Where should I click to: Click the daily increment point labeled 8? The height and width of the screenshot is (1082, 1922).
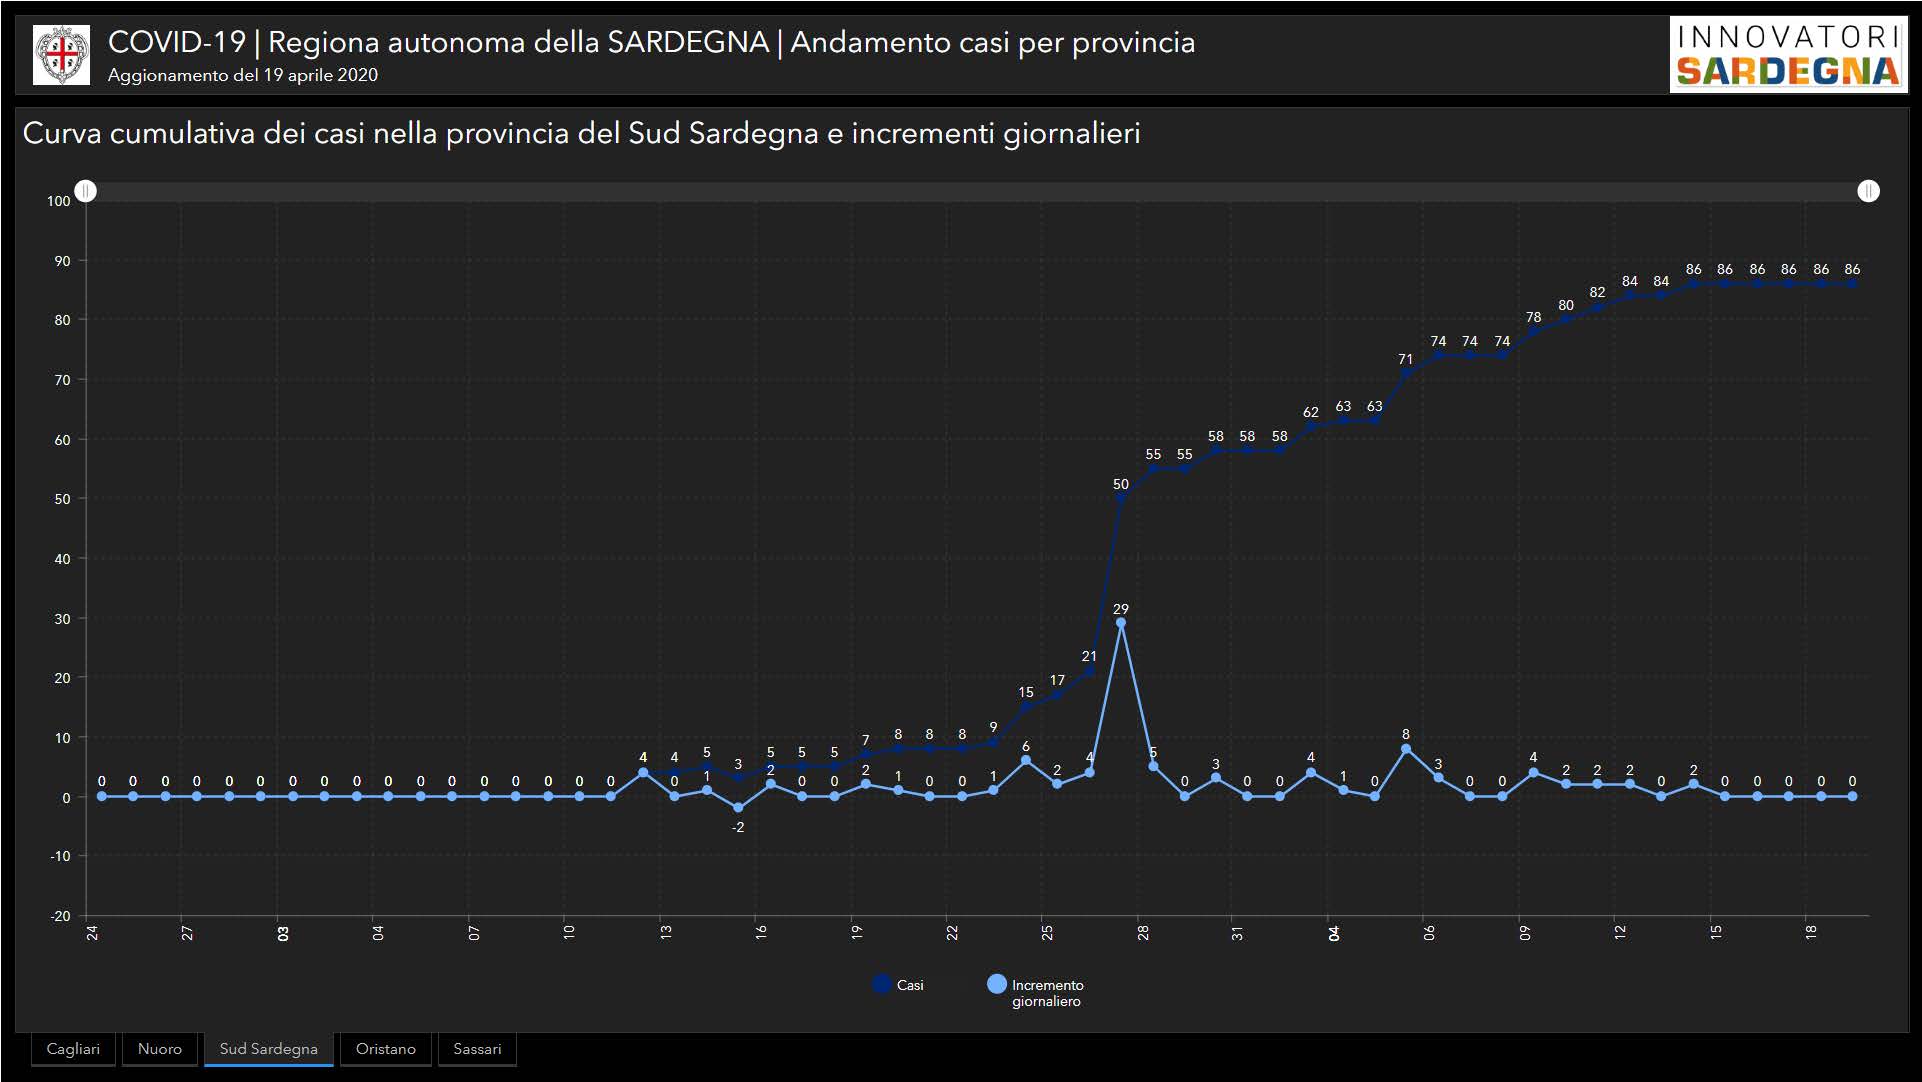1406,749
